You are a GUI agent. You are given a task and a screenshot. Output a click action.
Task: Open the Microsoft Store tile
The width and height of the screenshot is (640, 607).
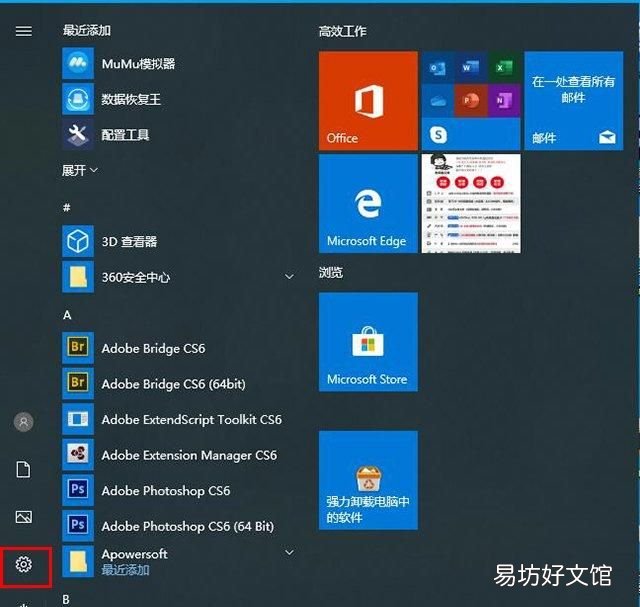[x=368, y=342]
